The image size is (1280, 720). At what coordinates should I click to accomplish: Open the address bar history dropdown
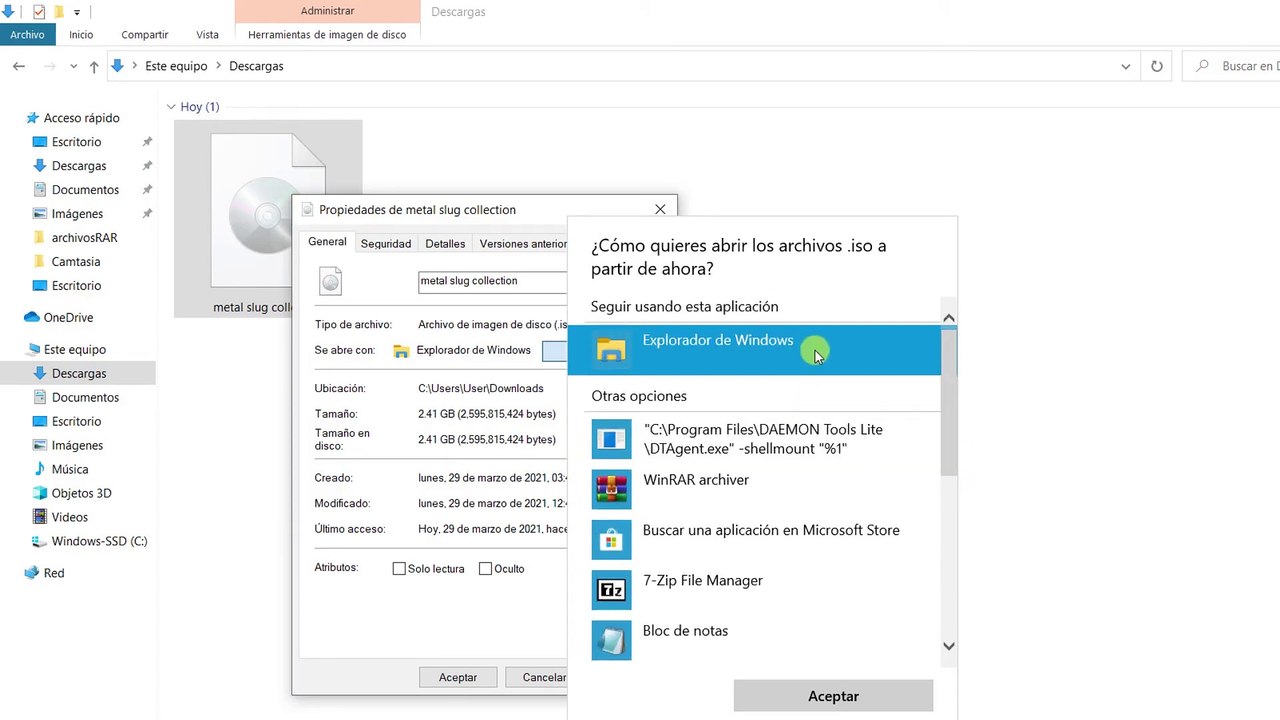click(x=1126, y=66)
